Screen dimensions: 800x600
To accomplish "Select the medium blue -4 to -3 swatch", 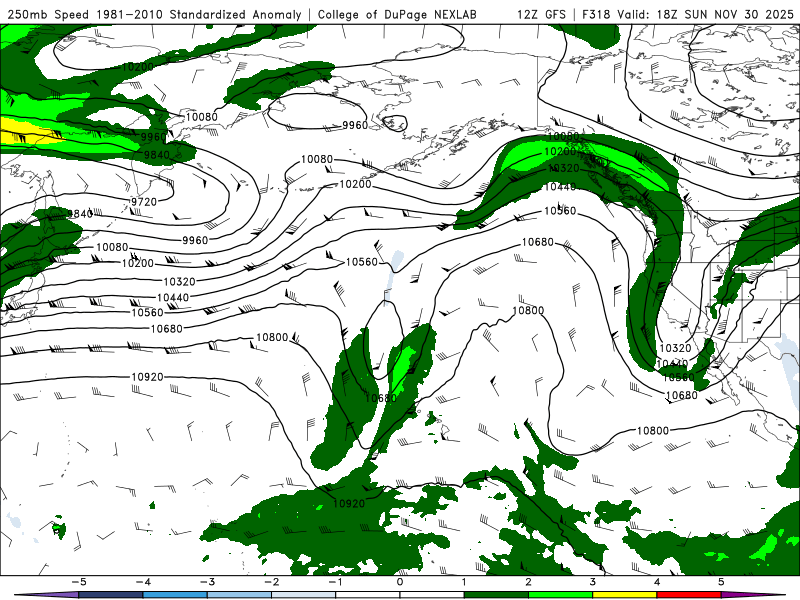I will (175, 595).
